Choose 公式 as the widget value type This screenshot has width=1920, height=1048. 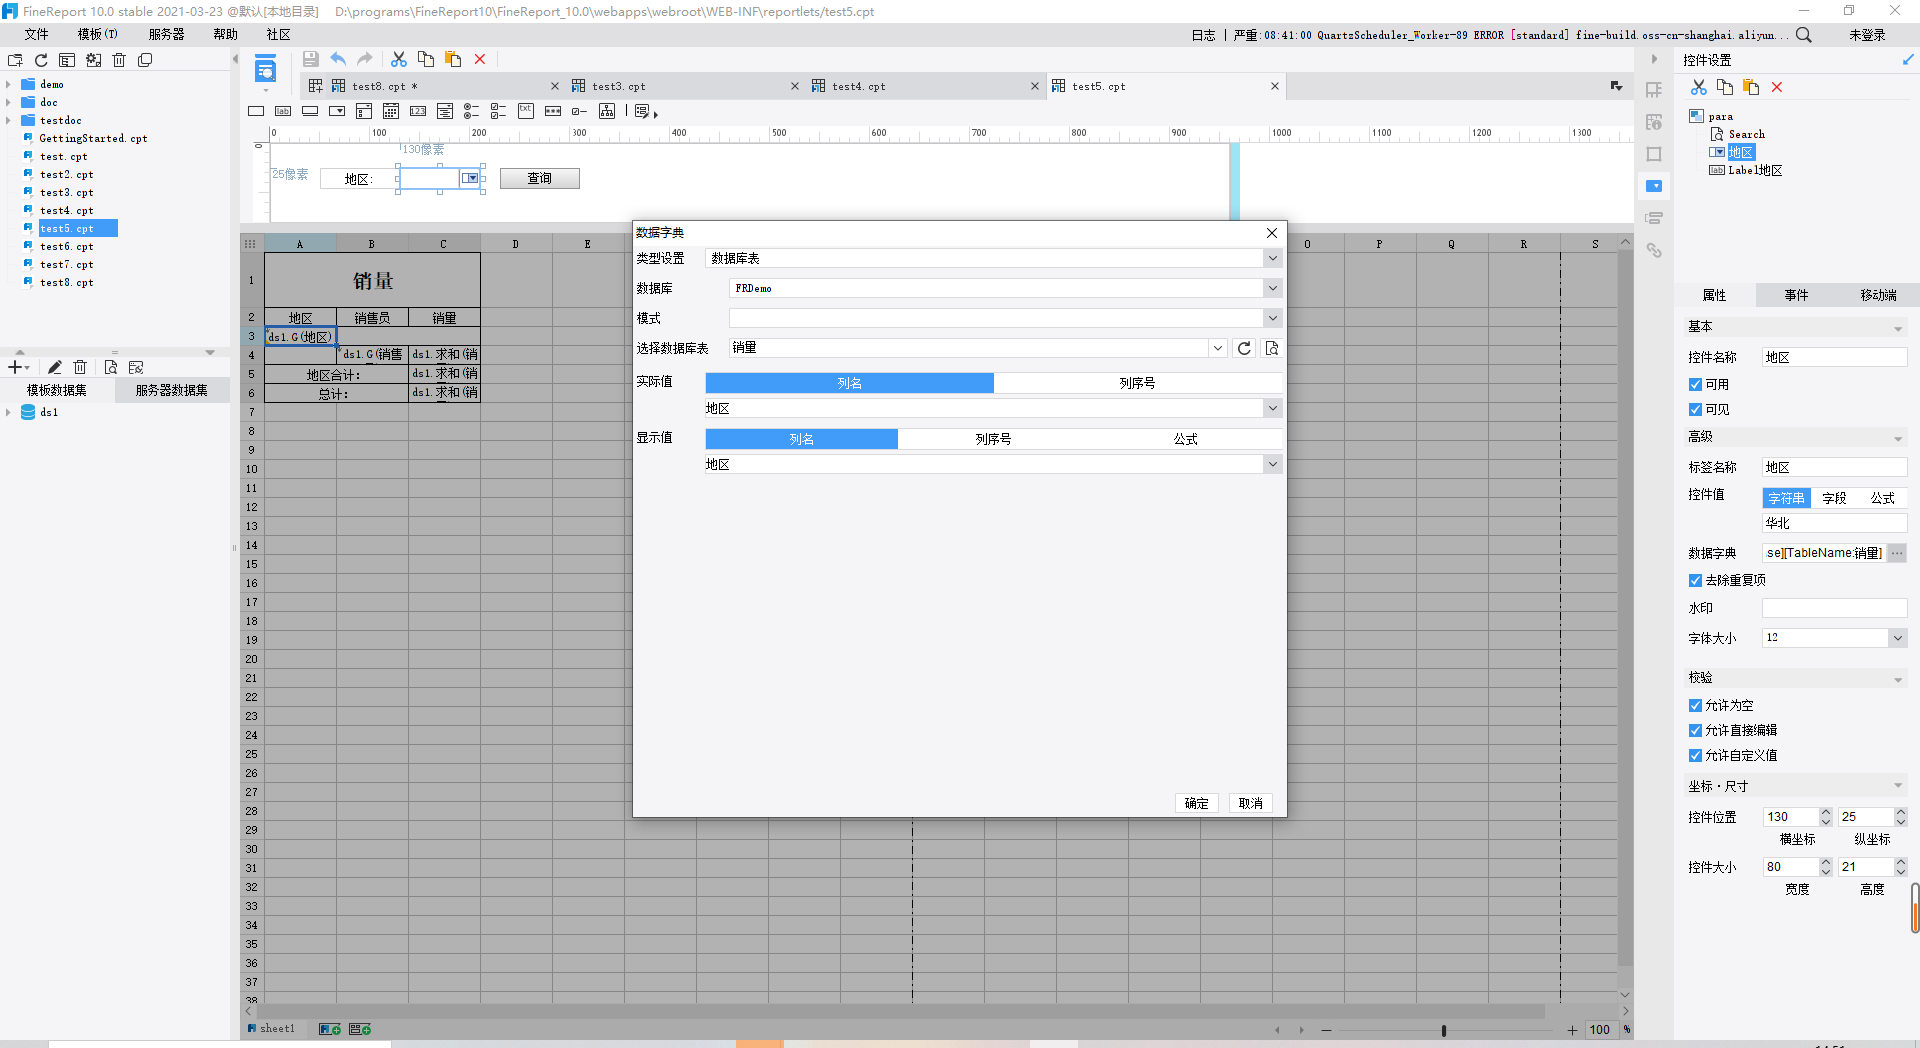click(1883, 498)
